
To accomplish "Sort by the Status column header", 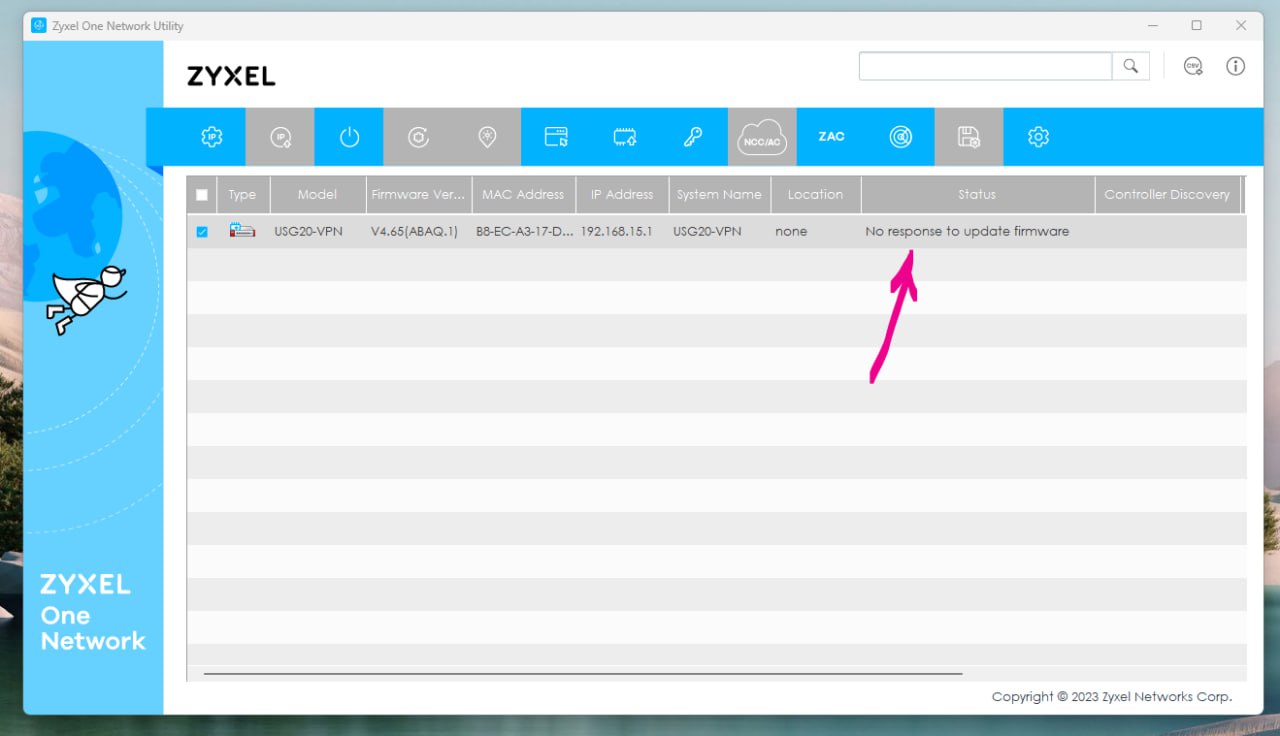I will (x=977, y=195).
